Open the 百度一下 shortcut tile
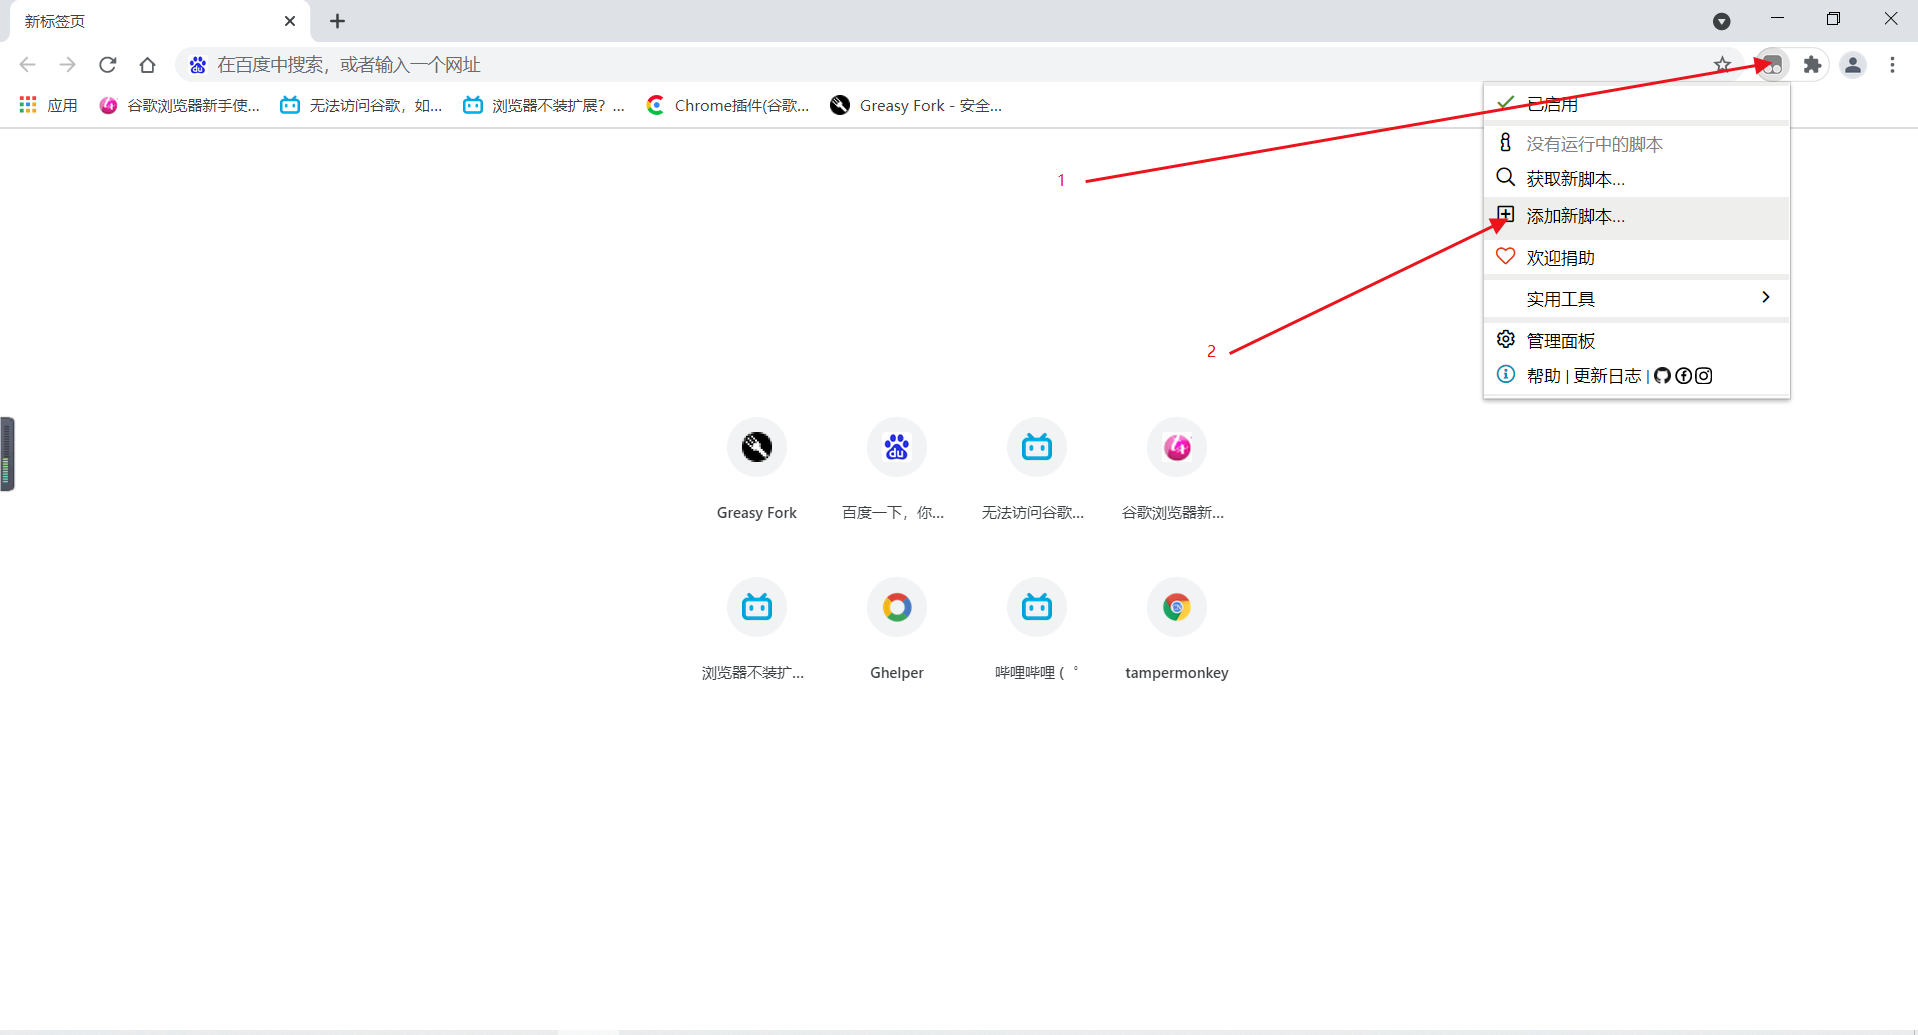Image resolution: width=1918 pixels, height=1035 pixels. (x=897, y=469)
